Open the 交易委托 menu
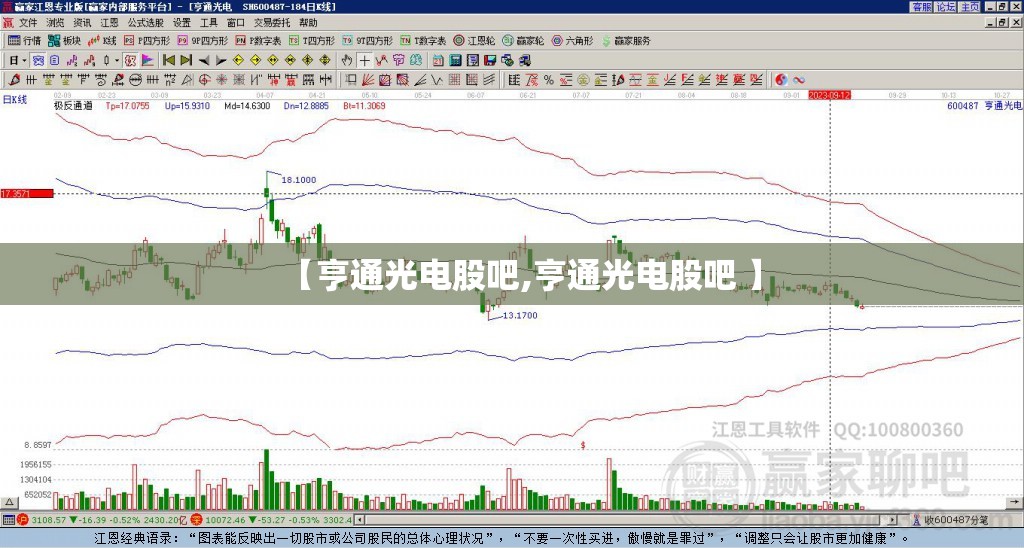Image resolution: width=1024 pixels, height=548 pixels. pyautogui.click(x=272, y=23)
